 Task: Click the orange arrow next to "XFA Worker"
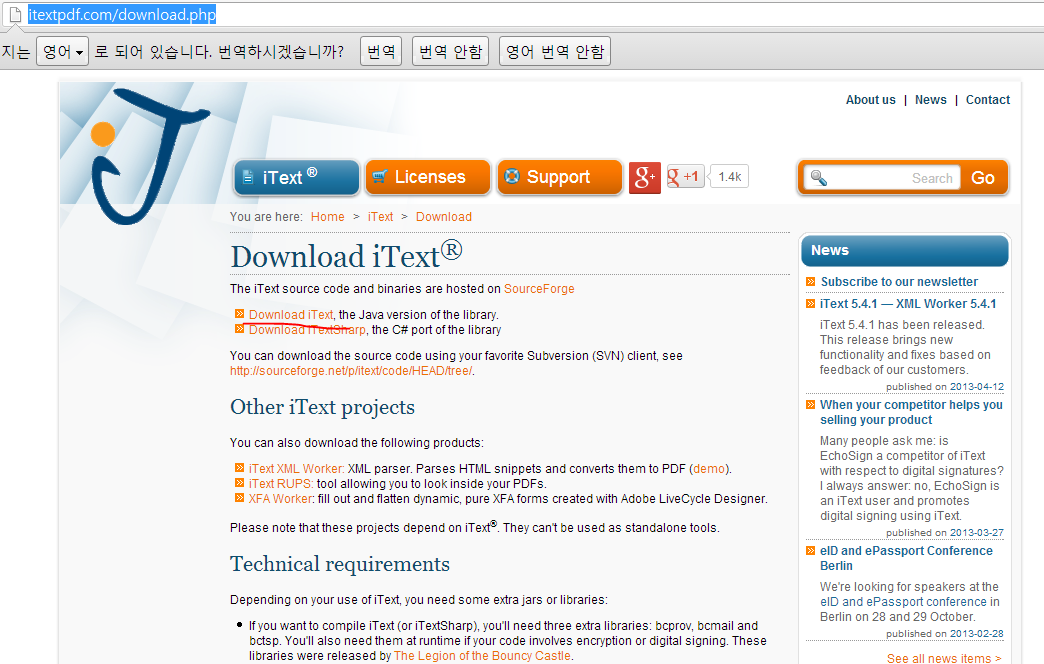(240, 498)
